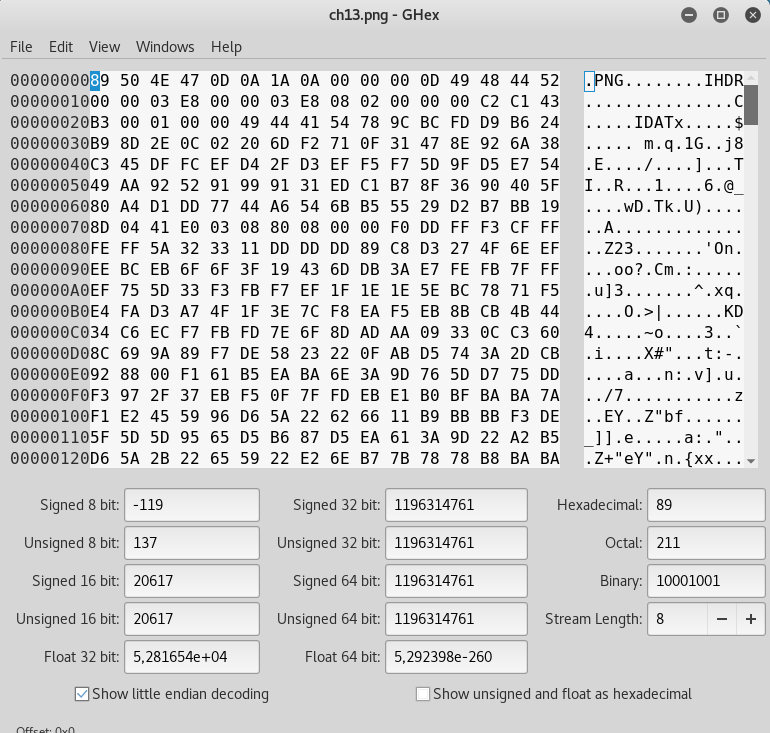Open the View menu
770x733 pixels.
104,47
